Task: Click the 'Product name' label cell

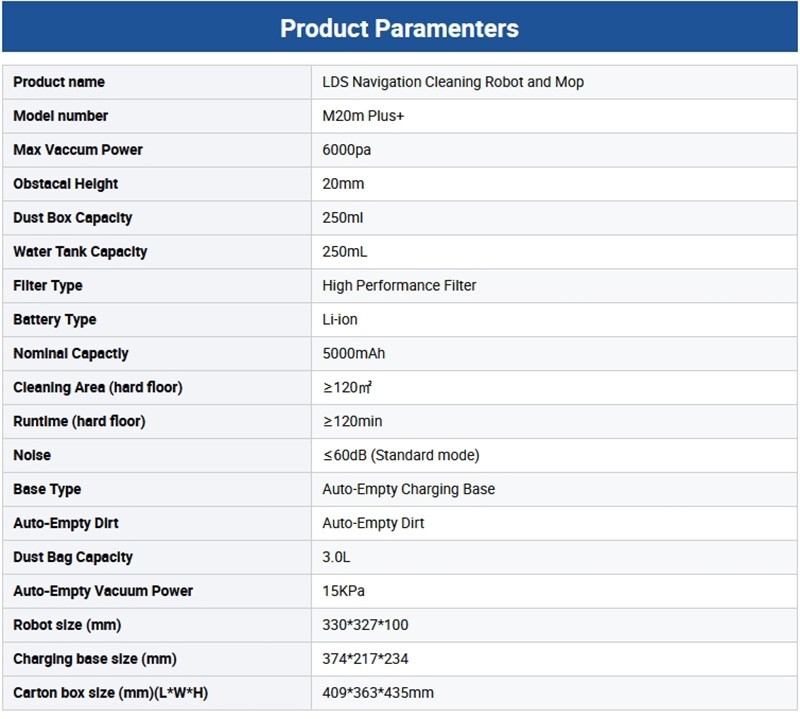Action: pyautogui.click(x=59, y=82)
